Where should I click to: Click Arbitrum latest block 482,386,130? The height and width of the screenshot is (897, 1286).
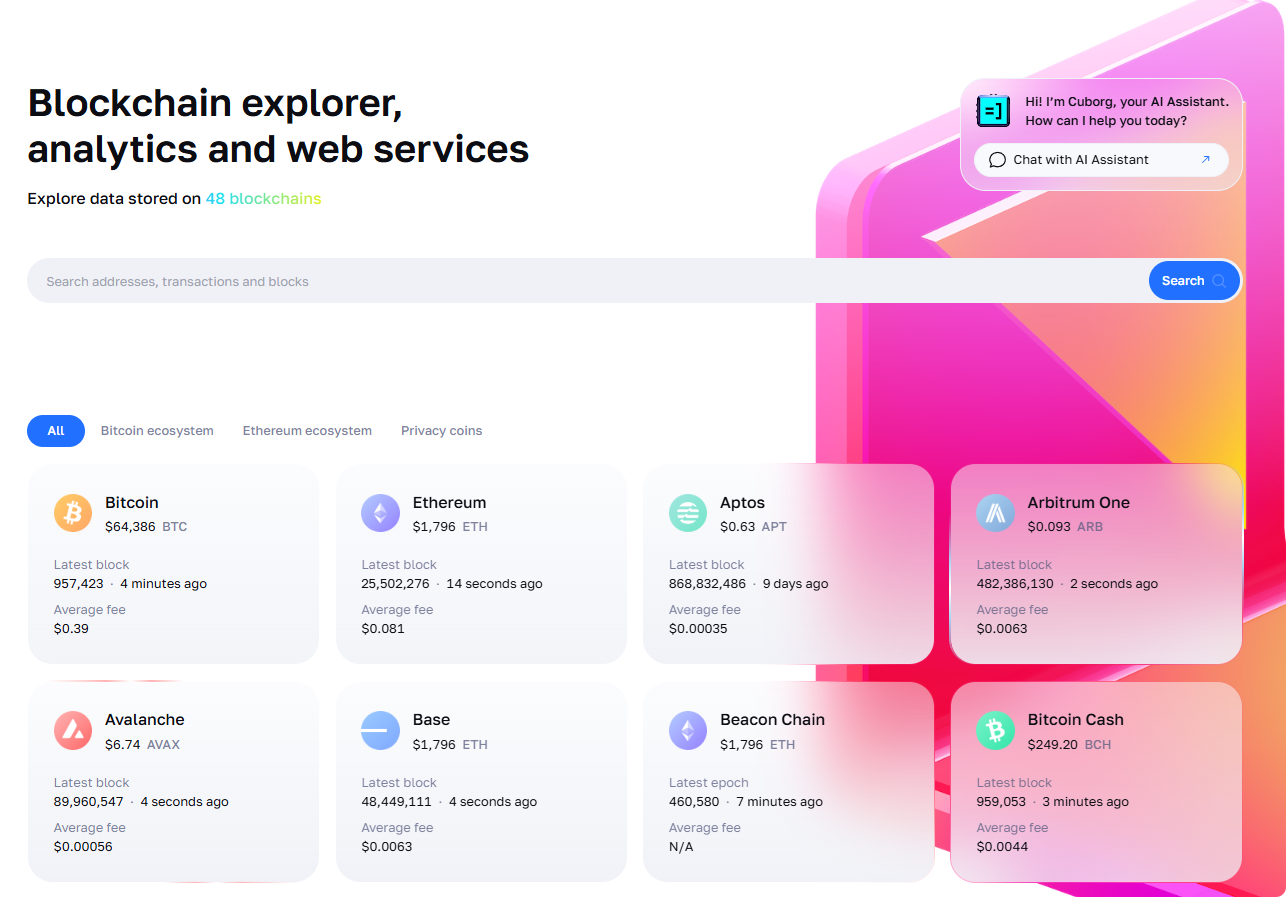tap(1015, 584)
